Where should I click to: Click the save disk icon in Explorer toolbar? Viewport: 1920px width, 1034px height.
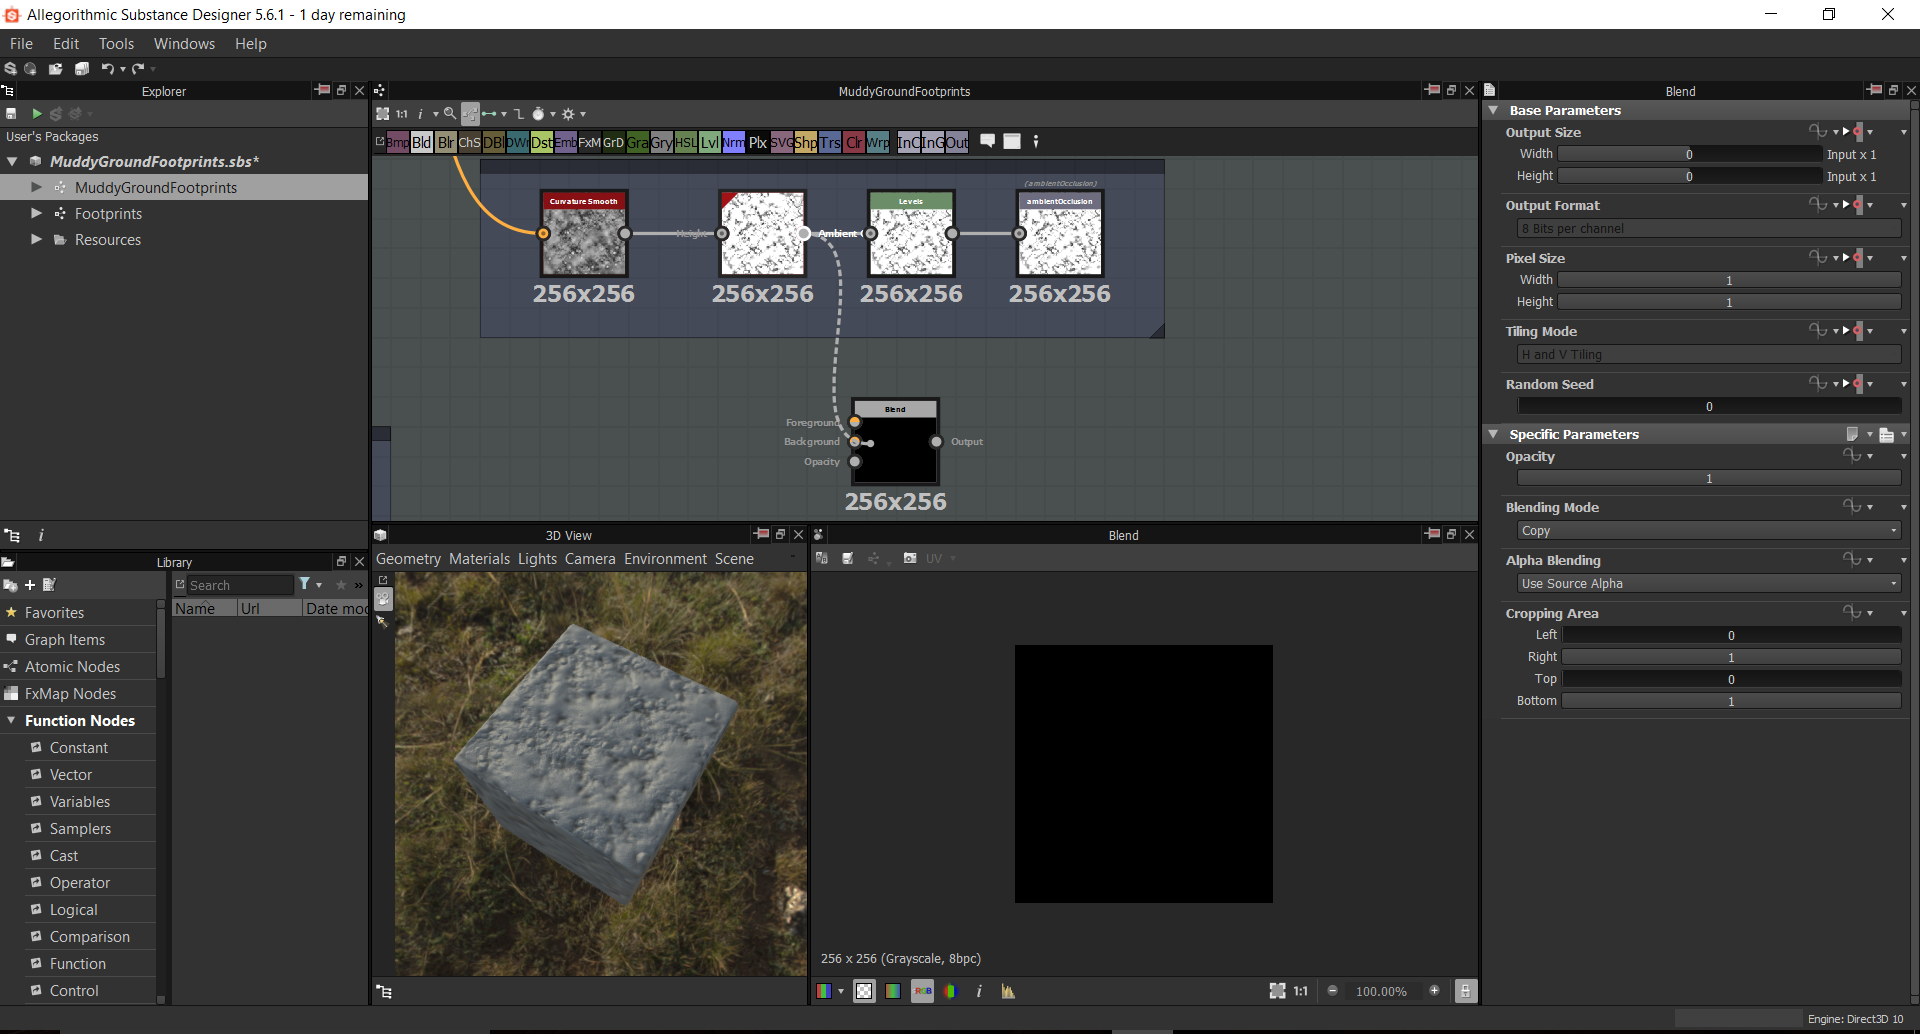point(11,114)
